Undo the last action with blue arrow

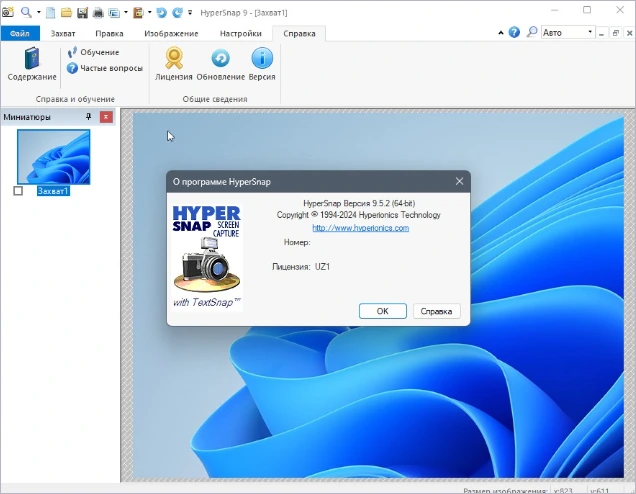pyautogui.click(x=161, y=13)
